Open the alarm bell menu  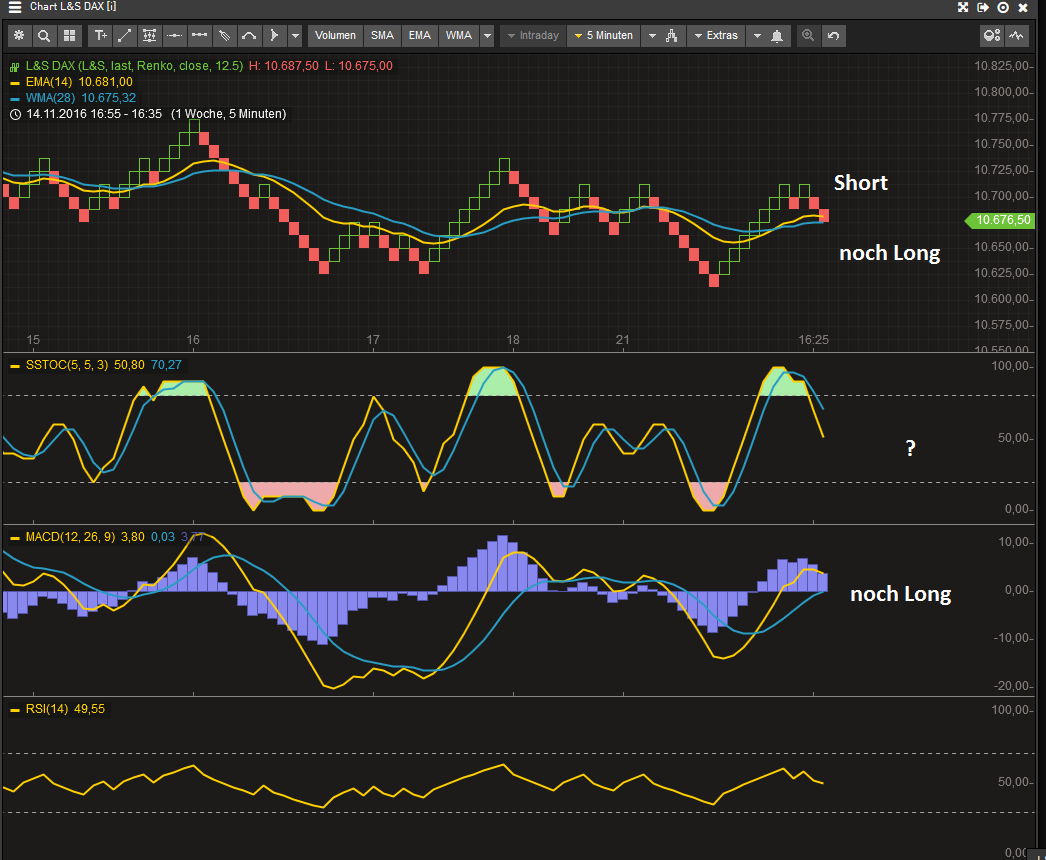click(x=776, y=36)
